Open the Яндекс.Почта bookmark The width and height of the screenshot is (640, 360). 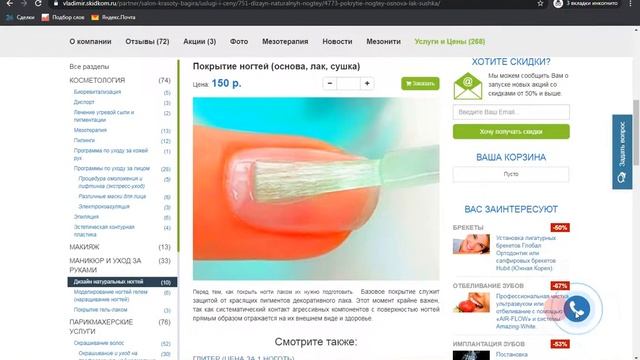(x=113, y=18)
